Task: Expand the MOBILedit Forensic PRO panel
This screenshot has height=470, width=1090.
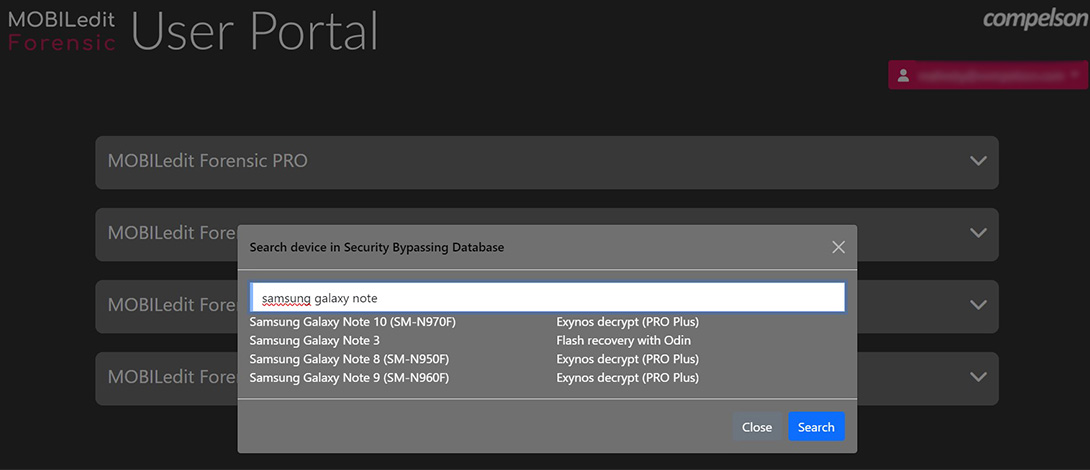Action: point(546,162)
